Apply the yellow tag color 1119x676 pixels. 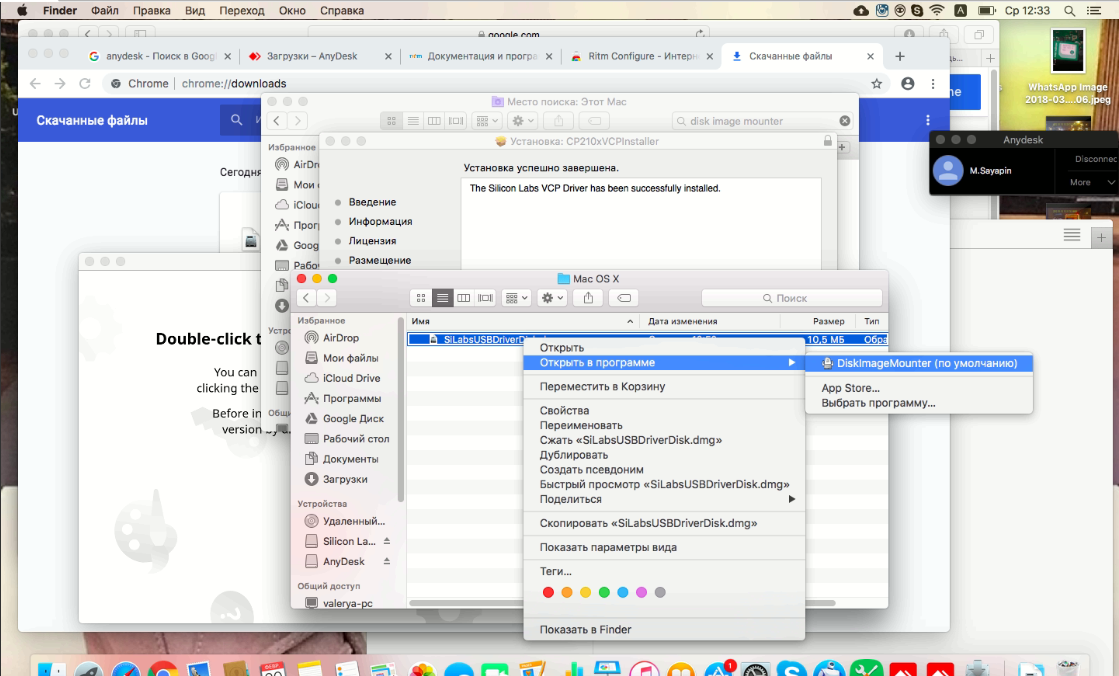tap(585, 592)
